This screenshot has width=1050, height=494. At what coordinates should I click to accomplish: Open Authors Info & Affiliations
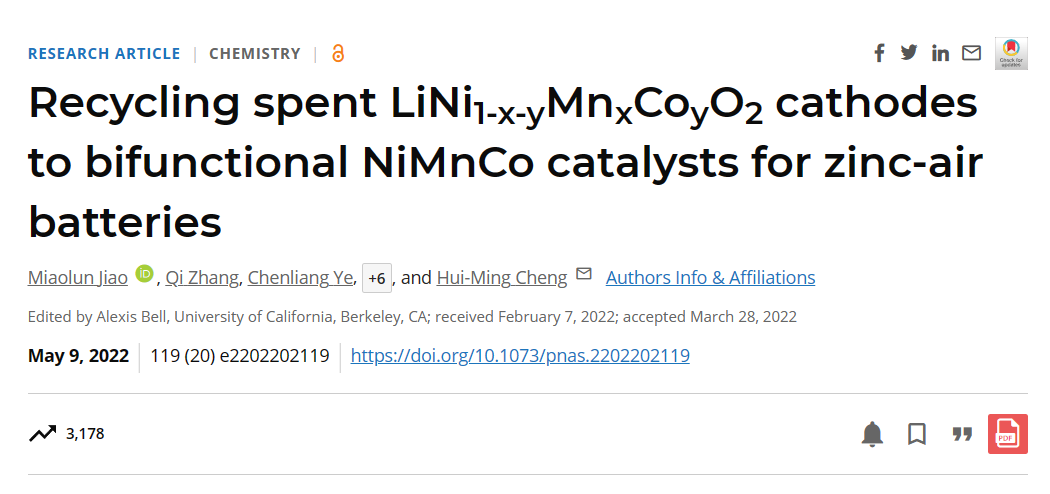(x=710, y=278)
